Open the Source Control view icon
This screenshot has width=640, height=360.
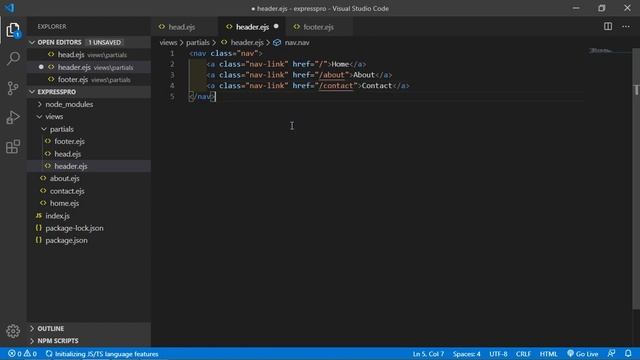coord(13,88)
